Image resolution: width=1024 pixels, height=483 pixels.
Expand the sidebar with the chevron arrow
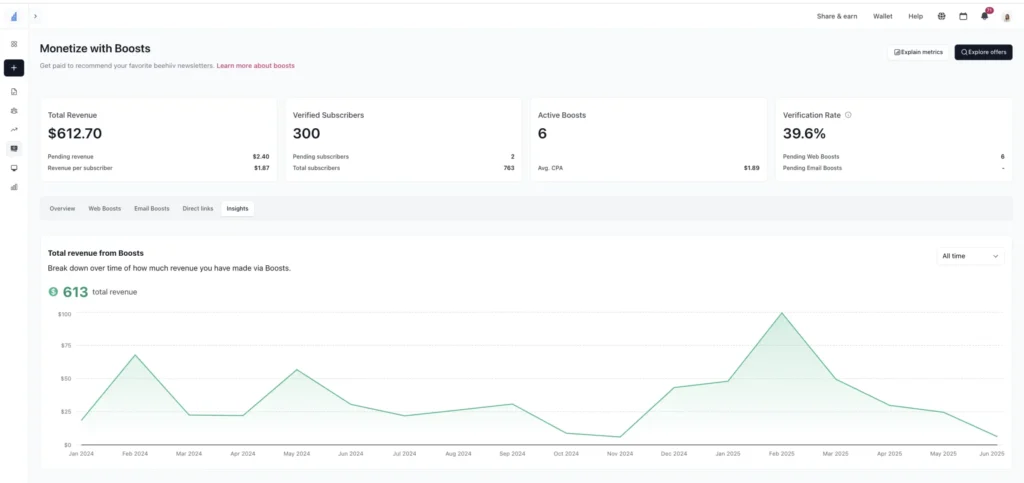36,16
